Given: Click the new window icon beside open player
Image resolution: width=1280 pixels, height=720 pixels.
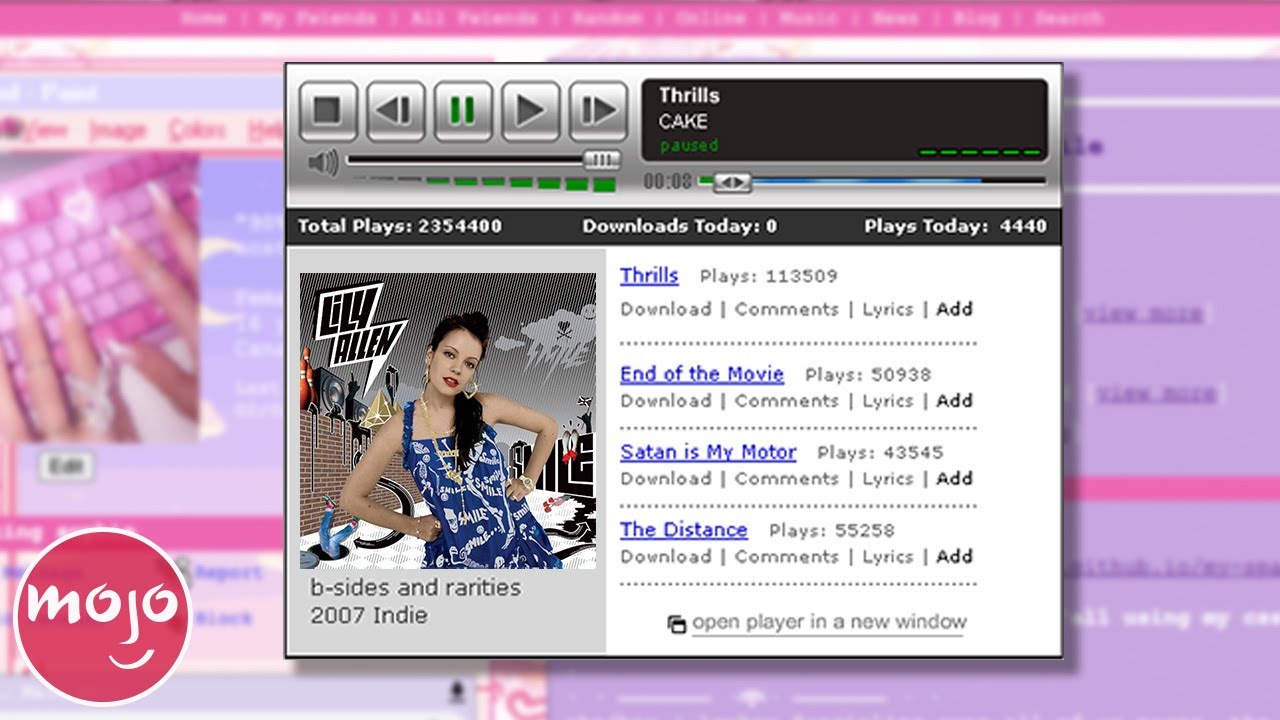Looking at the screenshot, I should click(x=677, y=624).
